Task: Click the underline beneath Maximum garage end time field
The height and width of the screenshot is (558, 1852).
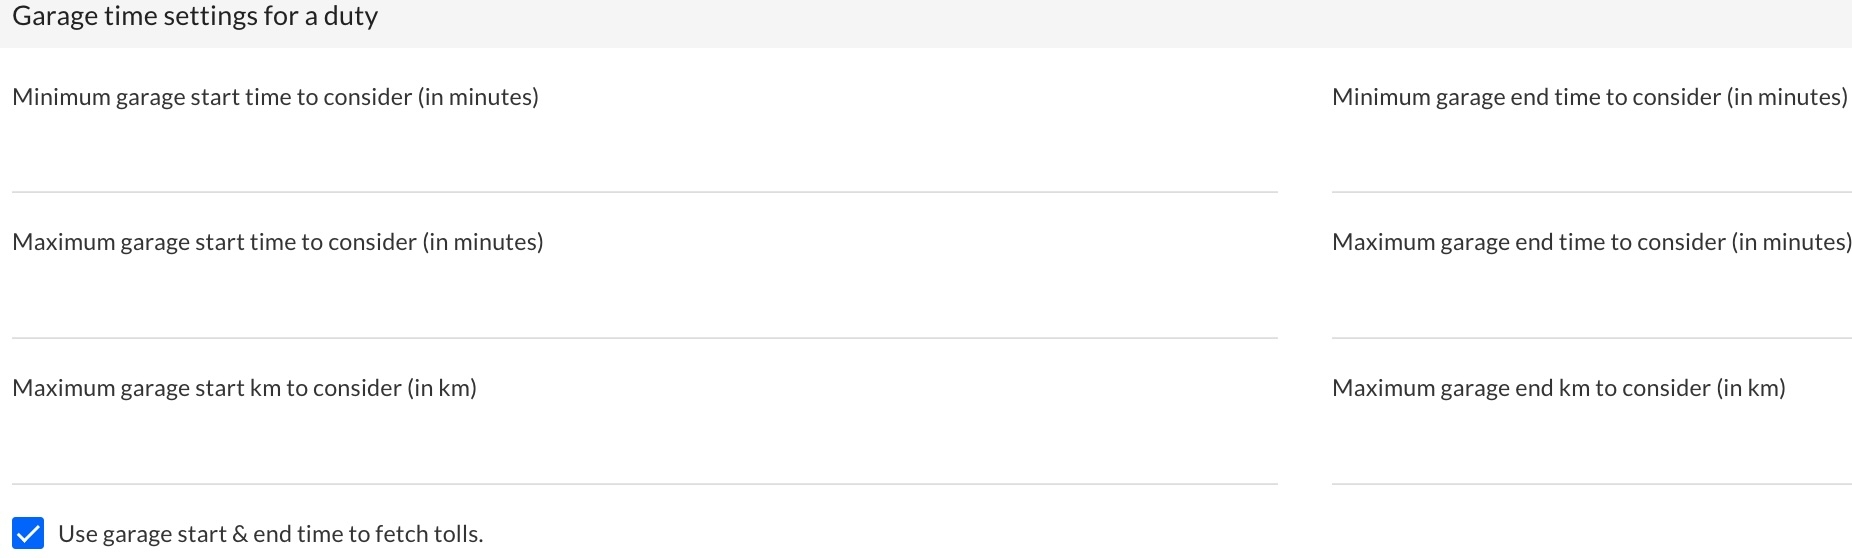Action: pyautogui.click(x=1592, y=338)
